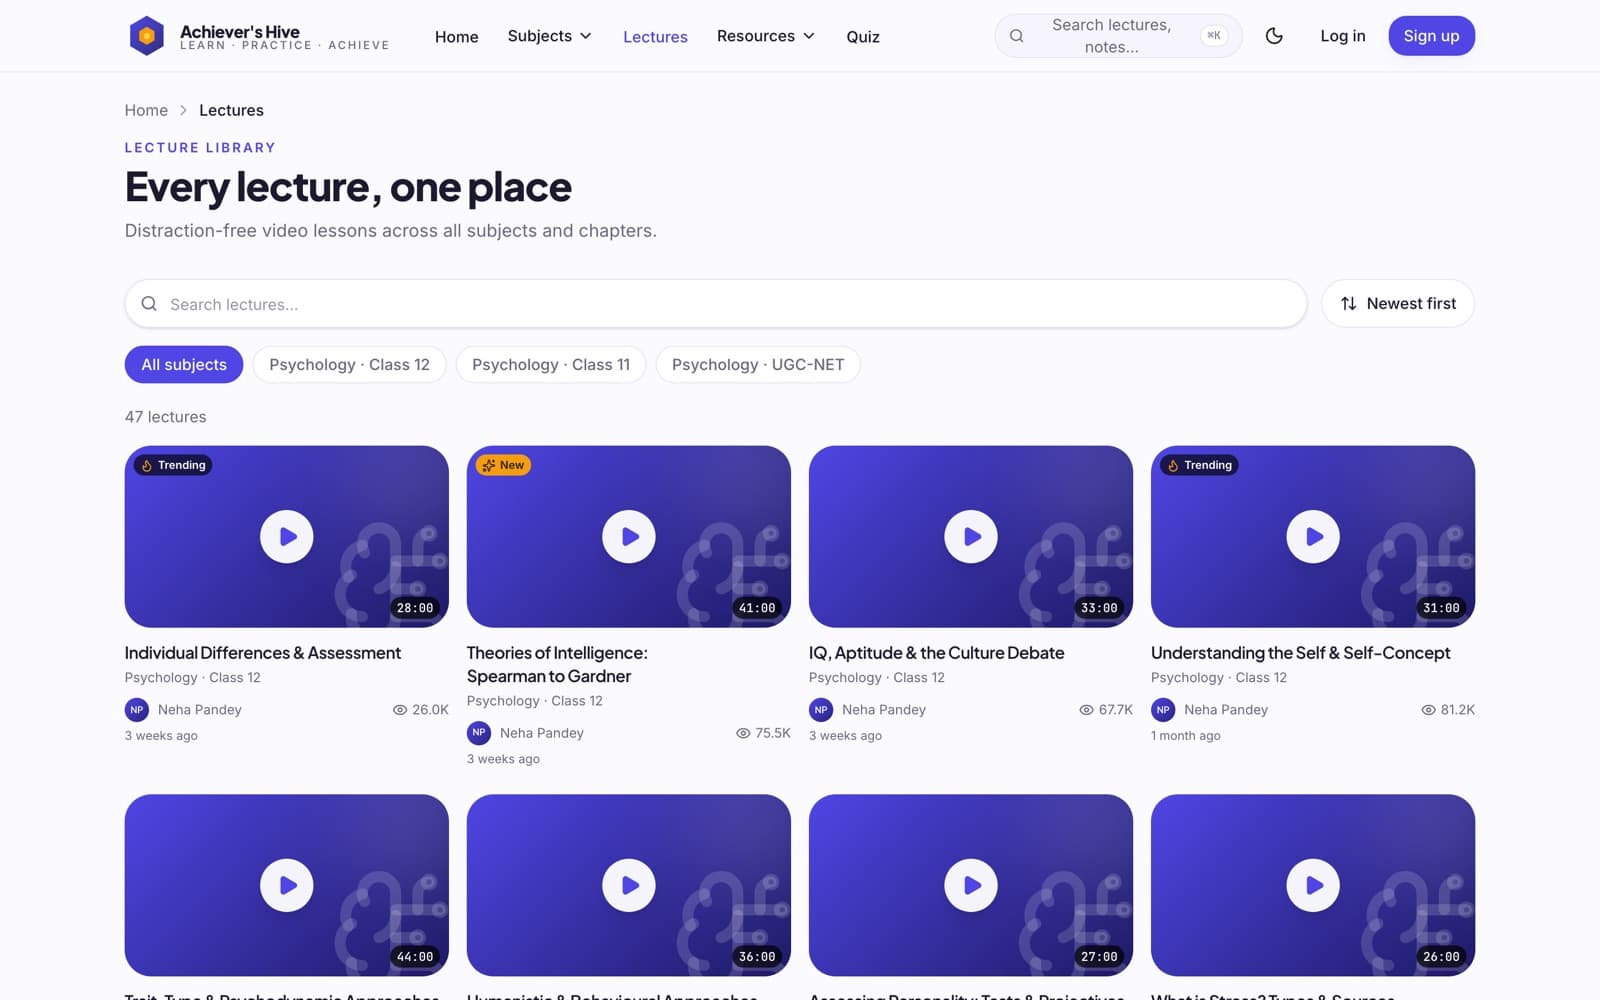Click the breadcrumb chevron separator after Home
Viewport: 1600px width, 1000px height.
pyautogui.click(x=183, y=110)
